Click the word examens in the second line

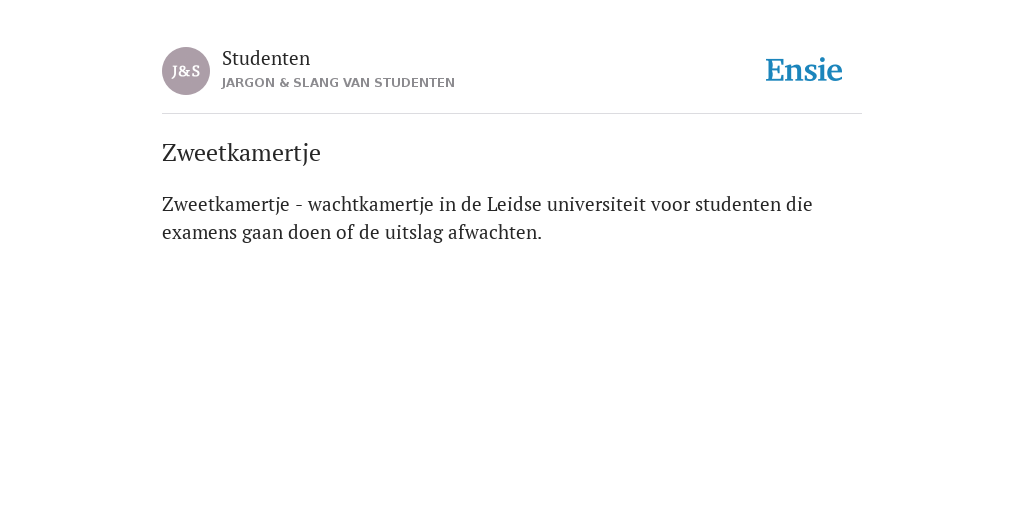pos(199,232)
